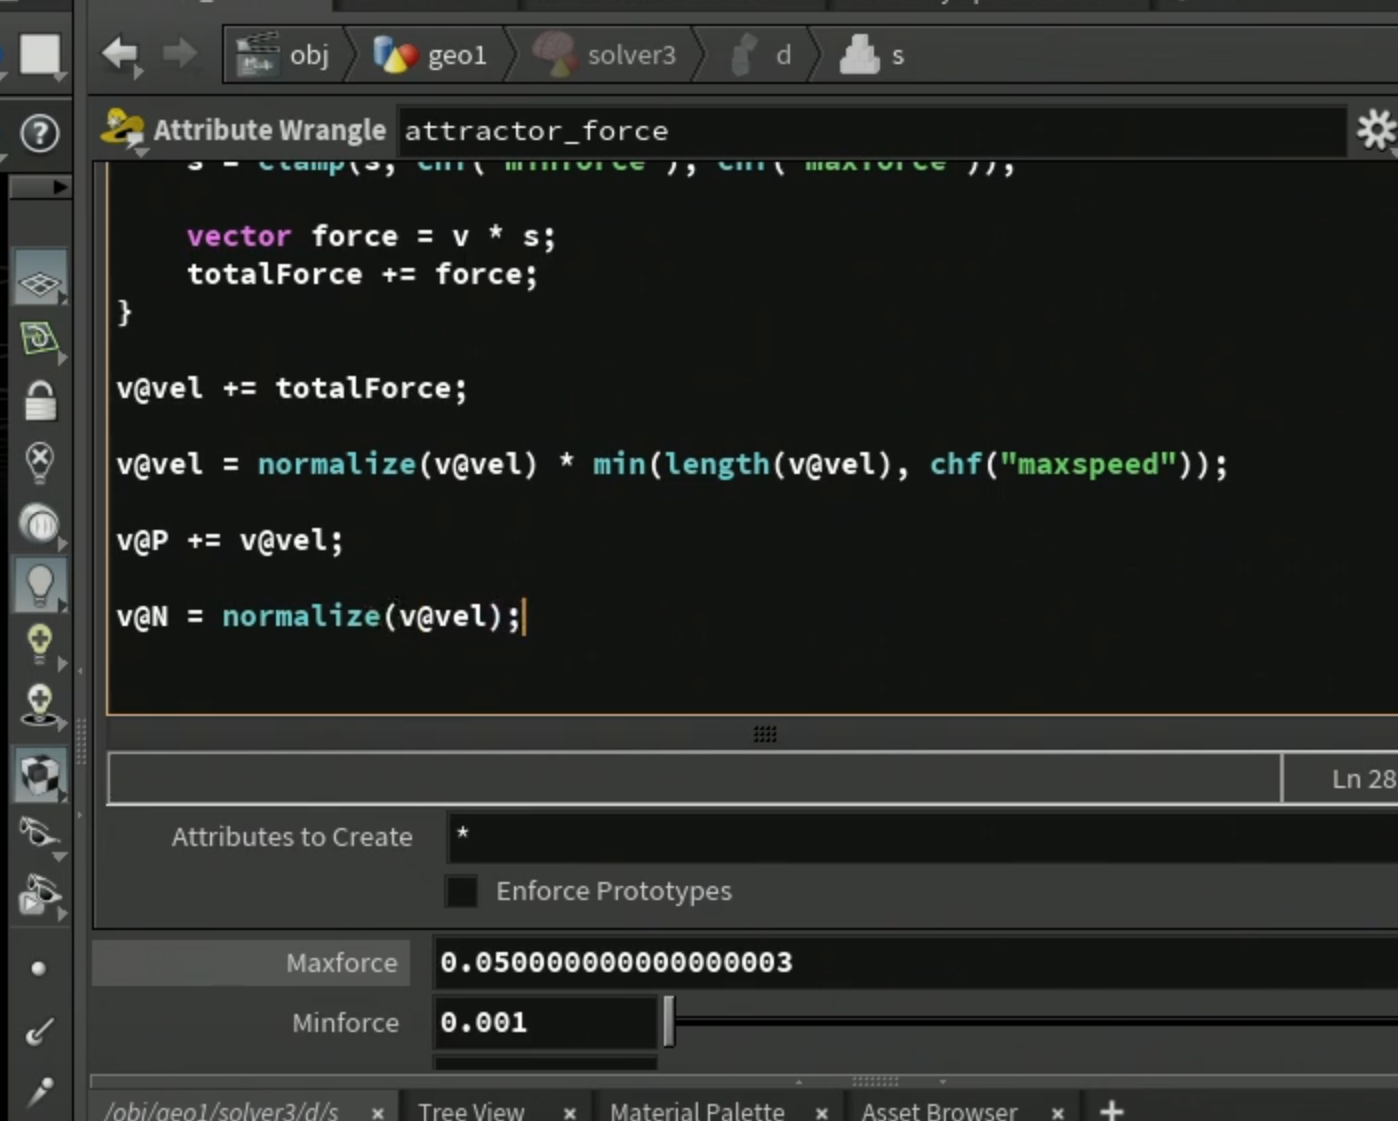Close the /obj/geo1/solver3/d/s tab
Viewport: 1398px width, 1121px height.
[x=377, y=1112]
